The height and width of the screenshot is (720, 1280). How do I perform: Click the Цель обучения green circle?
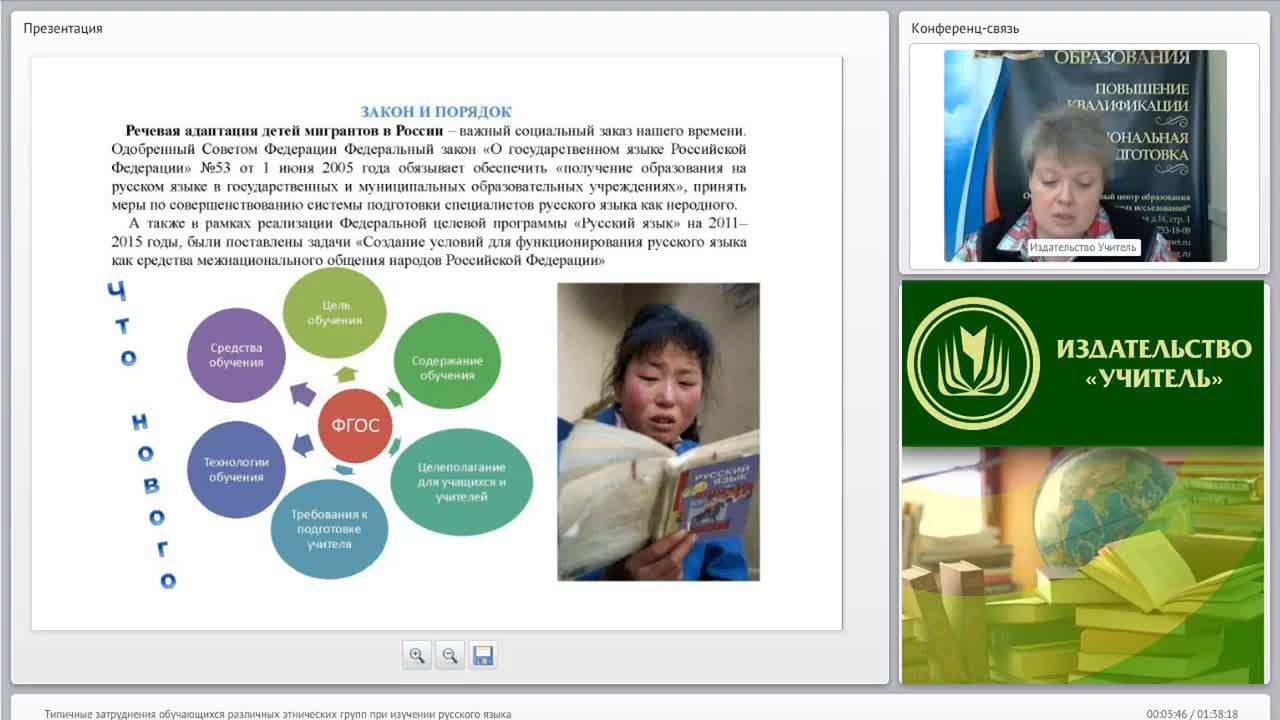(334, 313)
